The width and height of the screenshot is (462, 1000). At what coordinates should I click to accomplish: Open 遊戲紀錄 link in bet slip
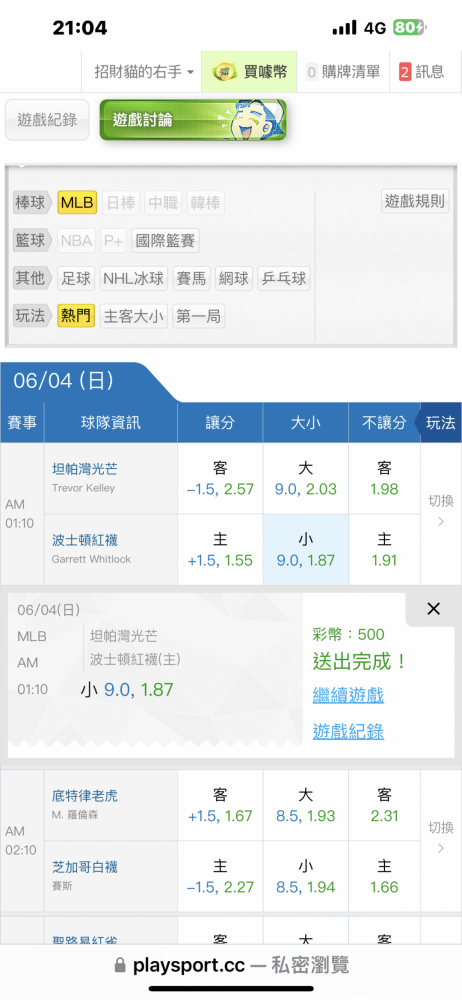pos(348,732)
